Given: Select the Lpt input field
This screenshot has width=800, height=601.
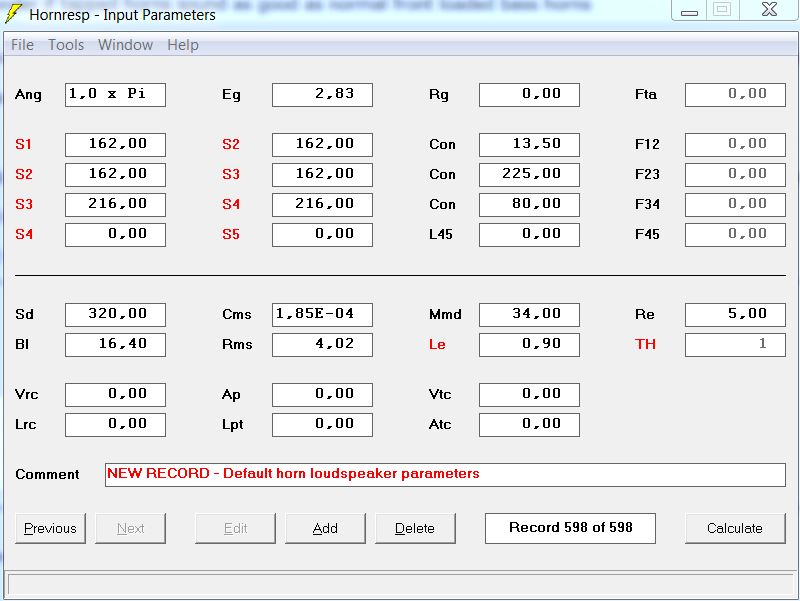Looking at the screenshot, I should point(322,425).
